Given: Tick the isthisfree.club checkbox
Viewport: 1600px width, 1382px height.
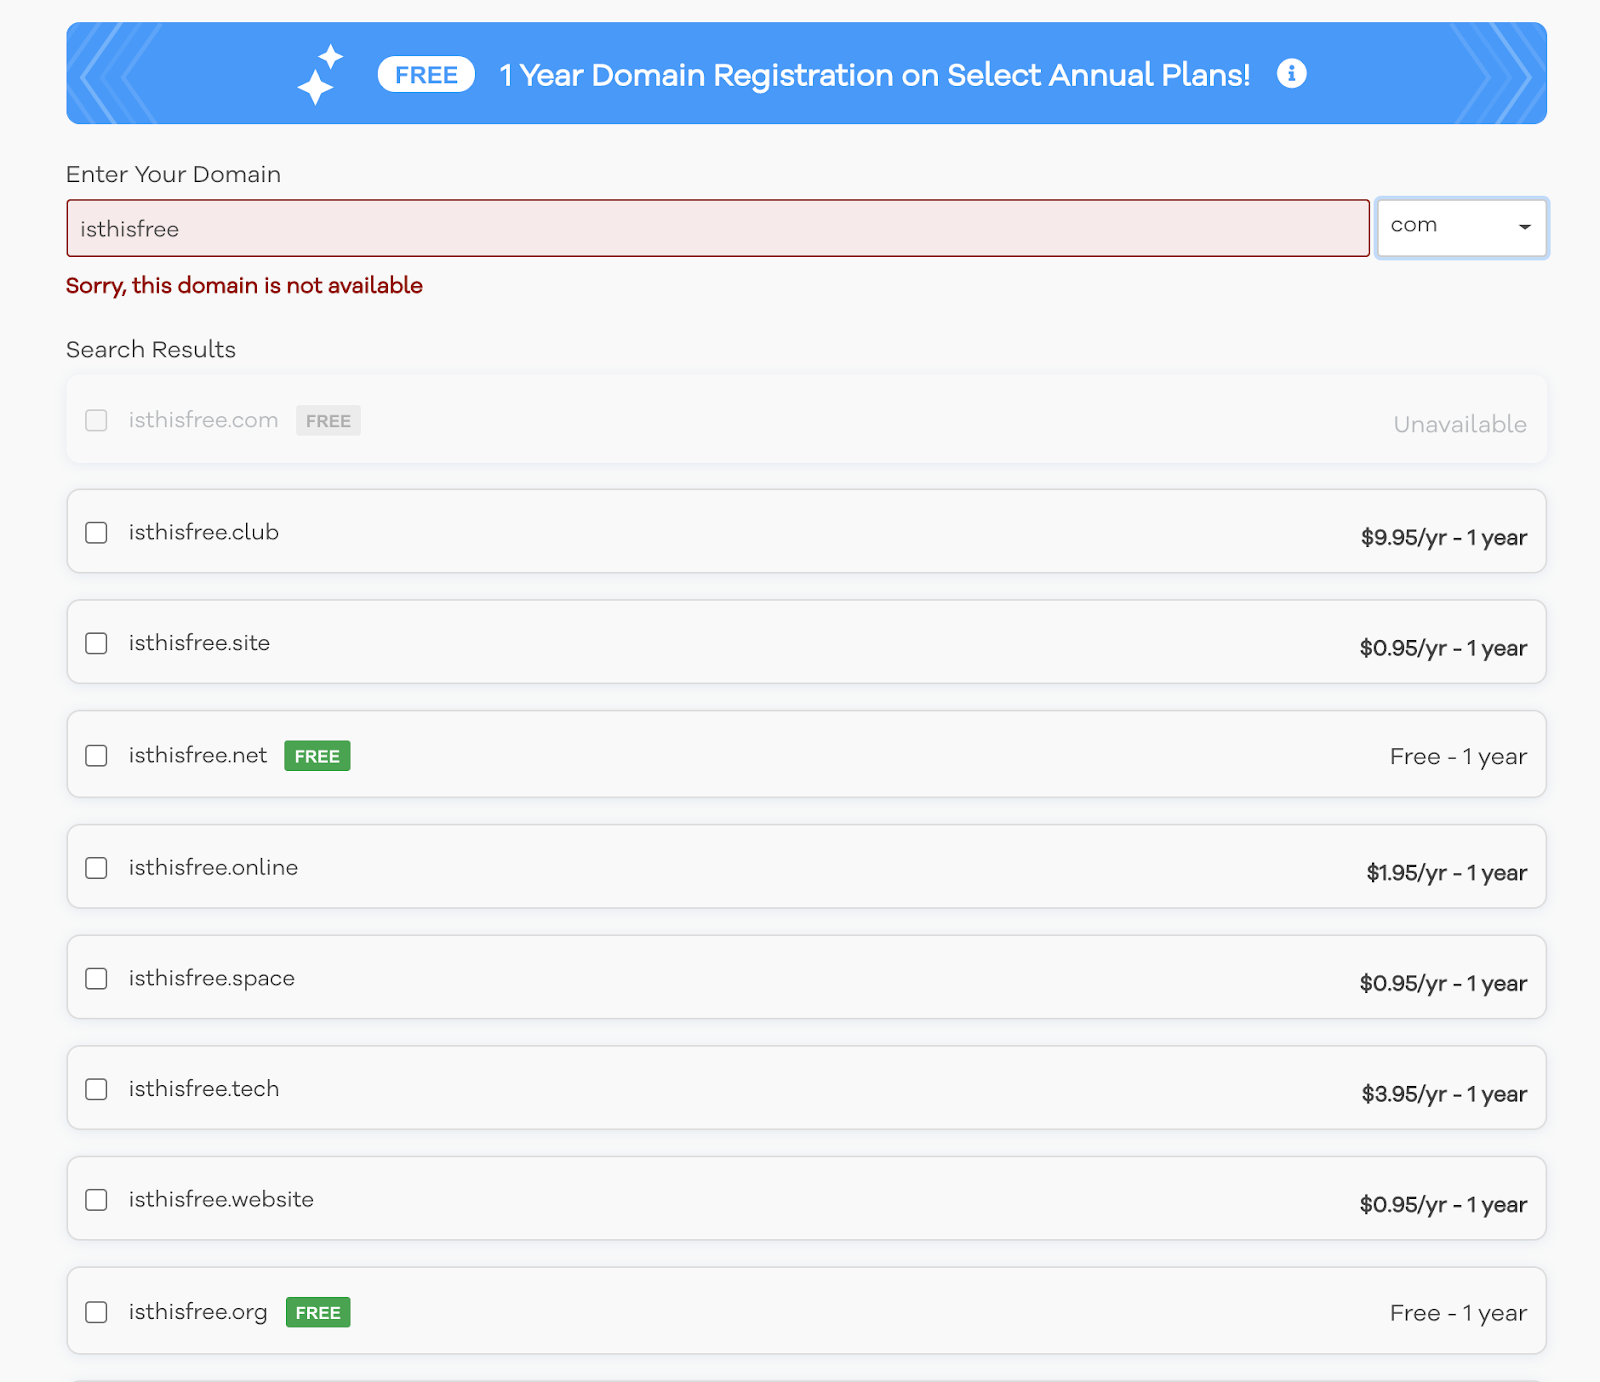Looking at the screenshot, I should click(x=96, y=532).
